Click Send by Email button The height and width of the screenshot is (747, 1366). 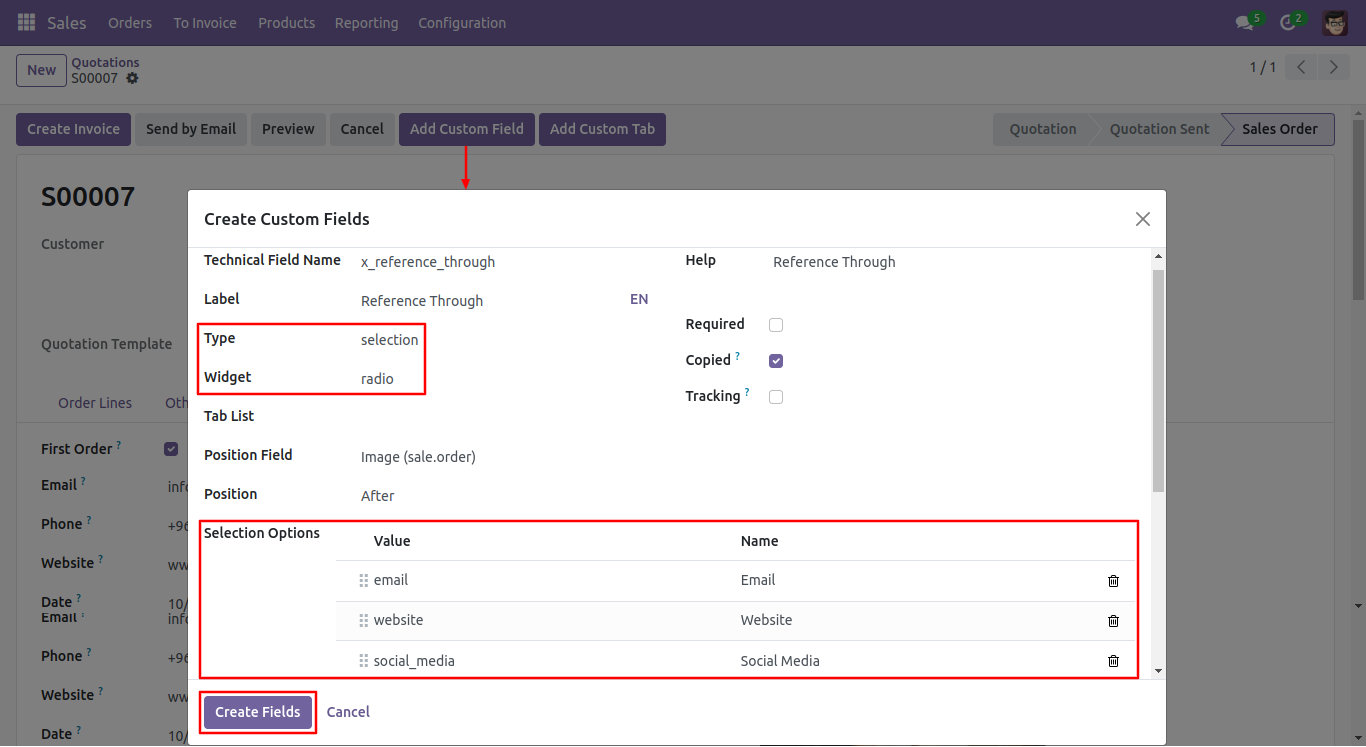click(x=191, y=129)
